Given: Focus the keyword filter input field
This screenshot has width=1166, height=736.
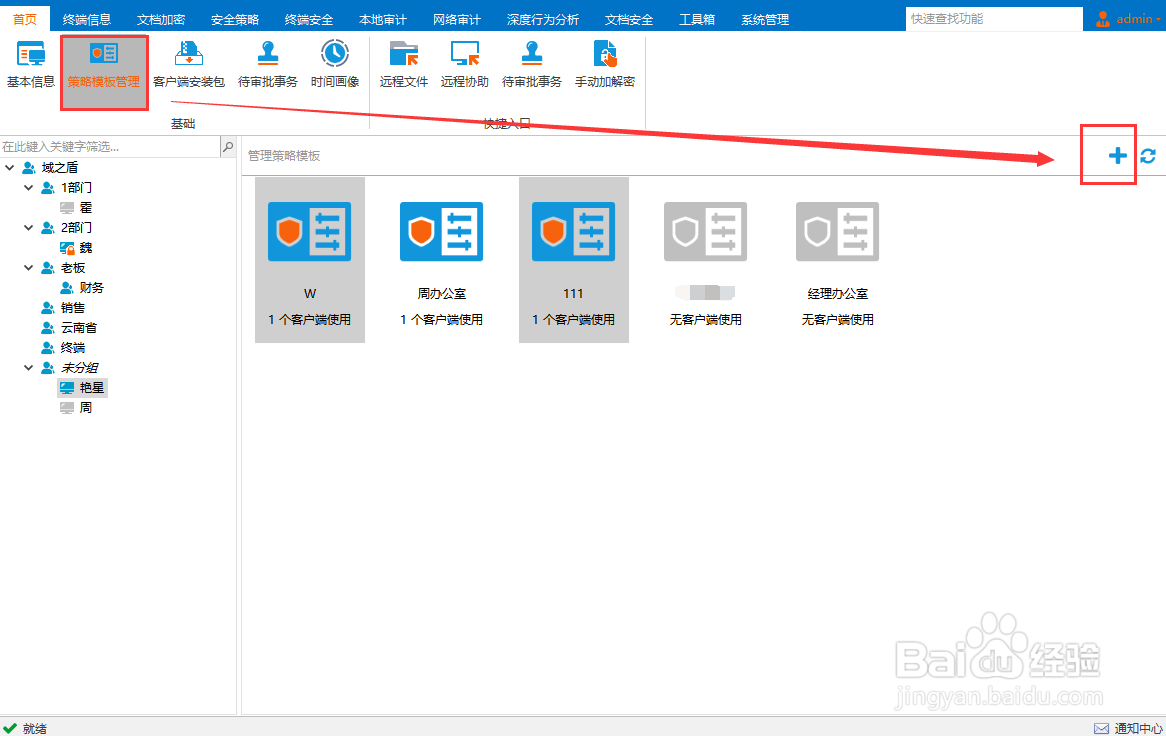Looking at the screenshot, I should click(110, 146).
